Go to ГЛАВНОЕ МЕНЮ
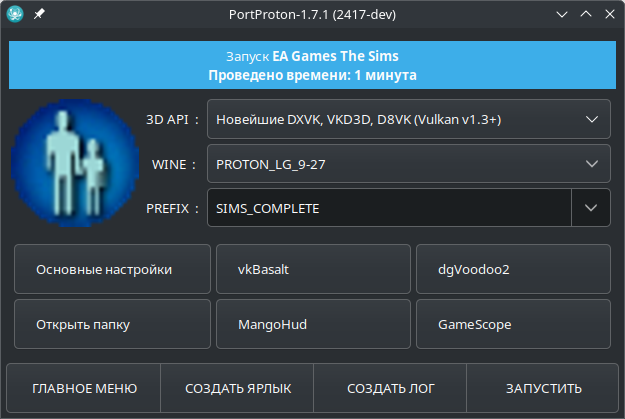Screen dimensions: 625x419 84,388
